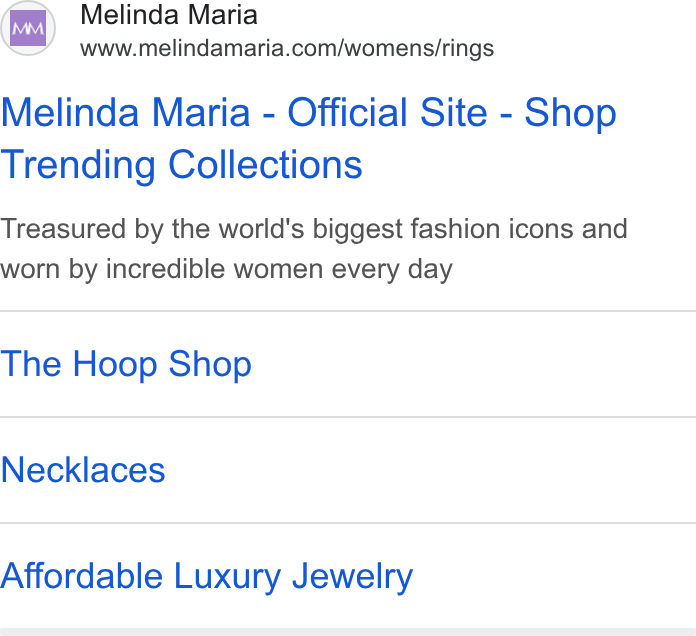Click 'Official Site' in the blue headline

(388, 112)
